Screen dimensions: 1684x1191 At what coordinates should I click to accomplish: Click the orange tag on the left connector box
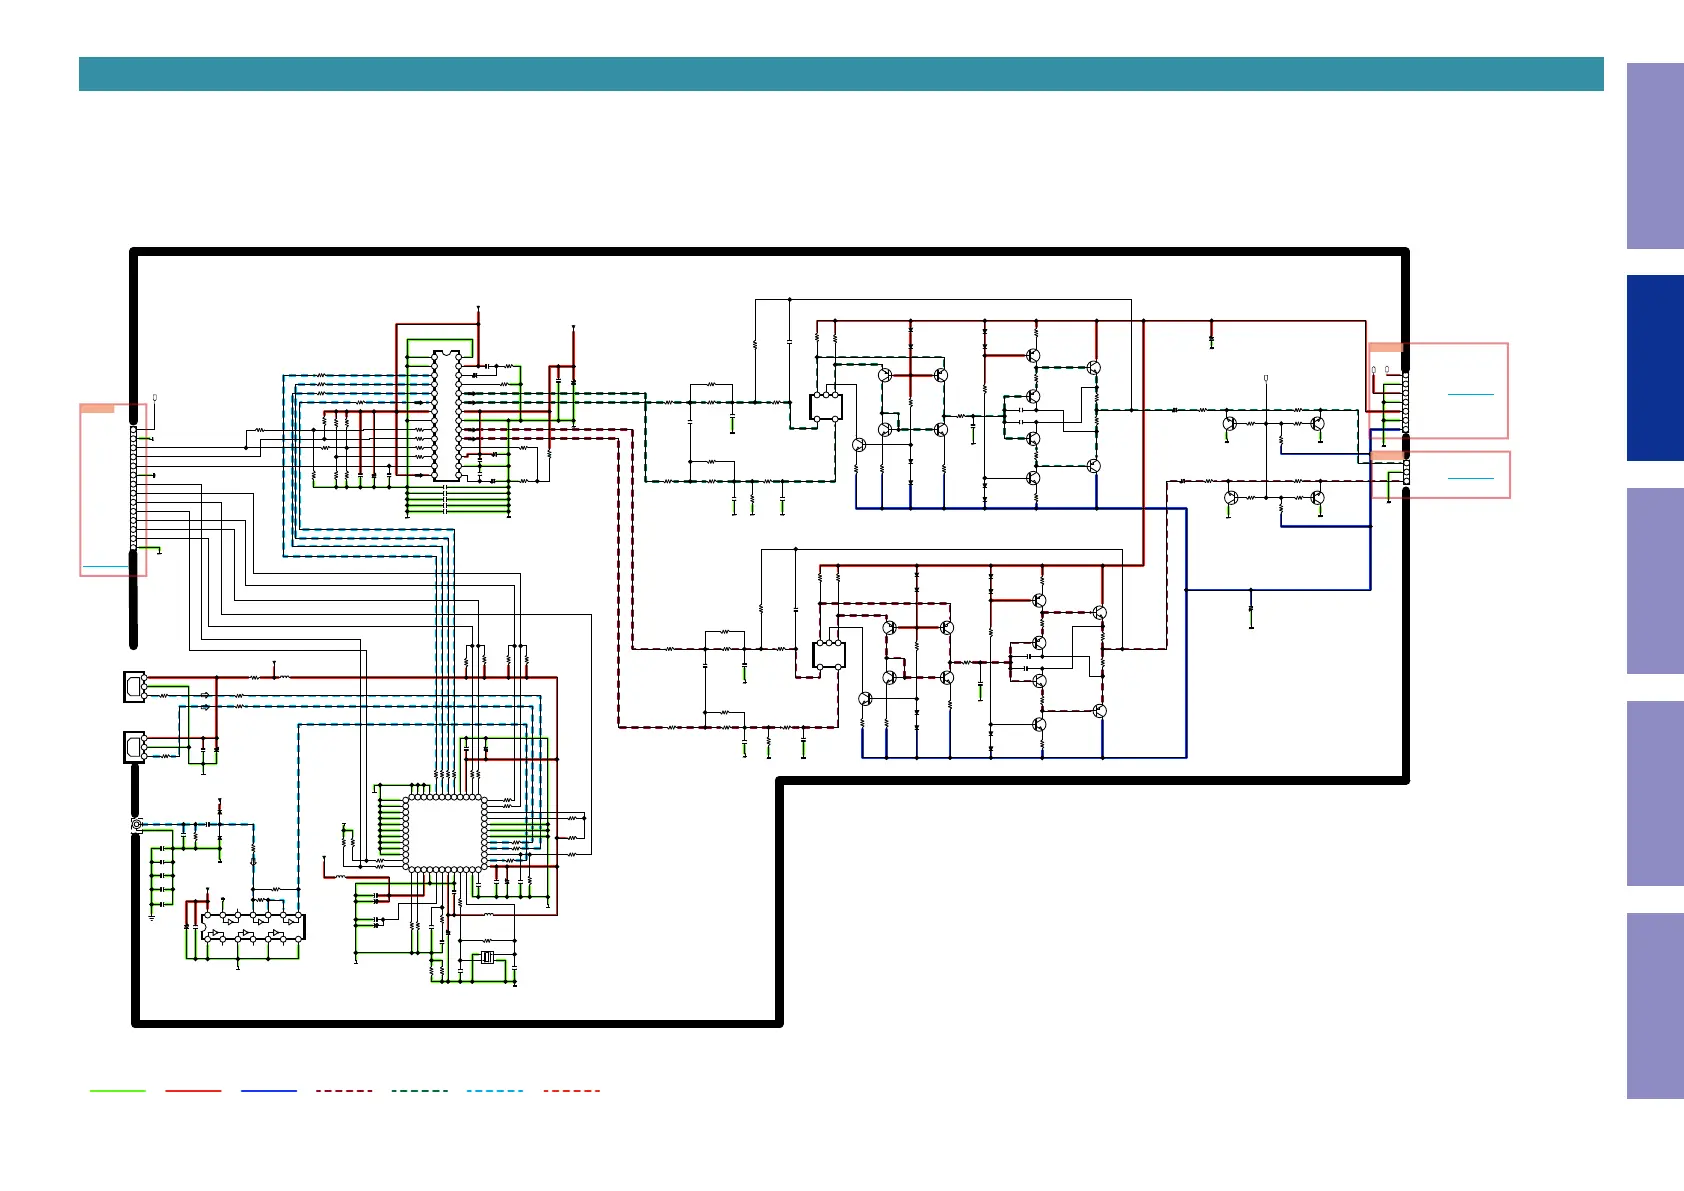tap(97, 408)
